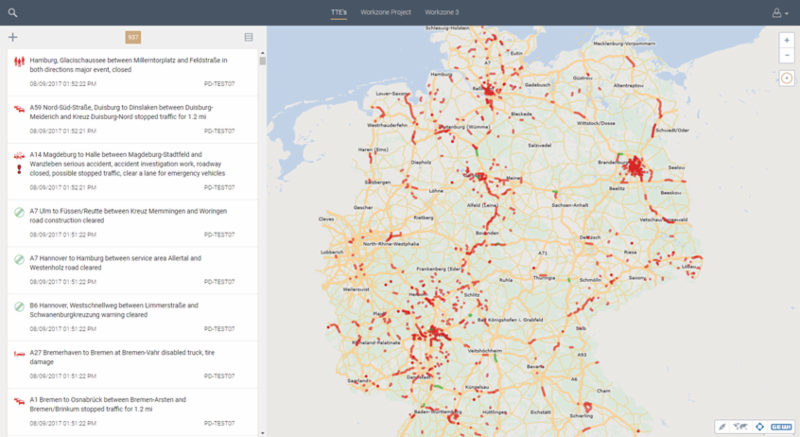The width and height of the screenshot is (800, 437).
Task: Click the blue crosshair target icon
Action: [x=760, y=426]
